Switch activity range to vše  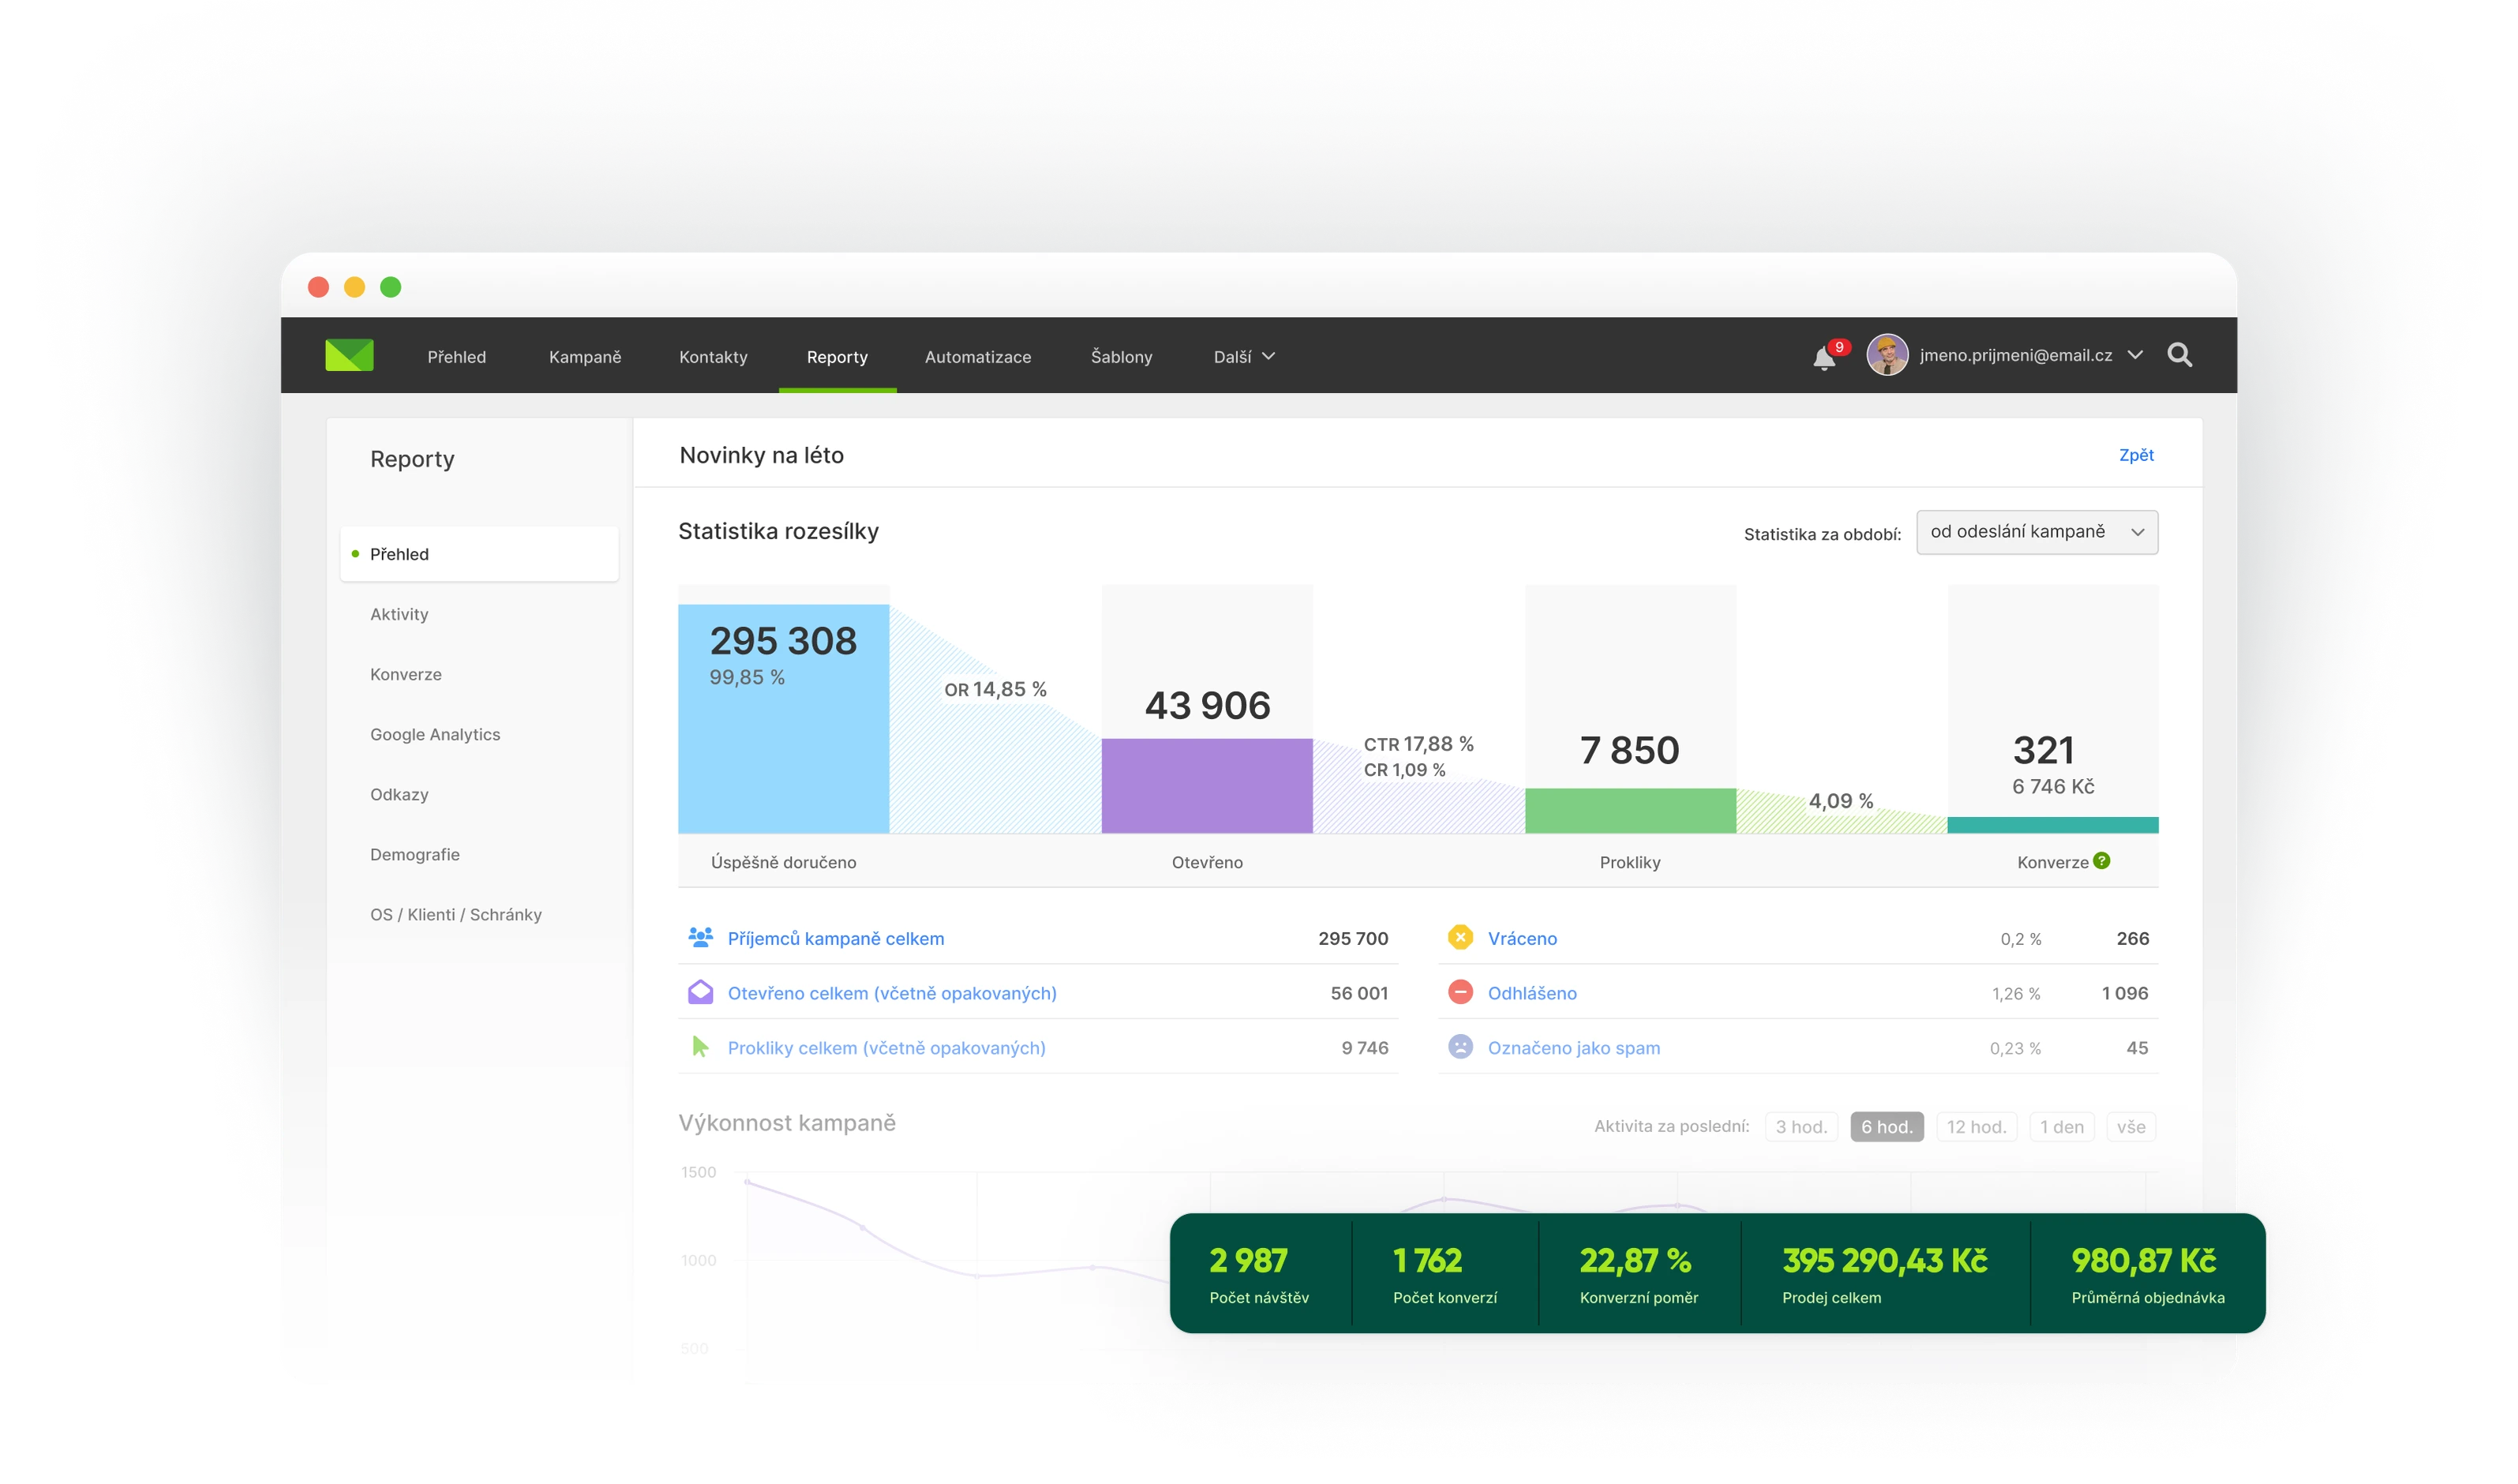[x=2130, y=1127]
